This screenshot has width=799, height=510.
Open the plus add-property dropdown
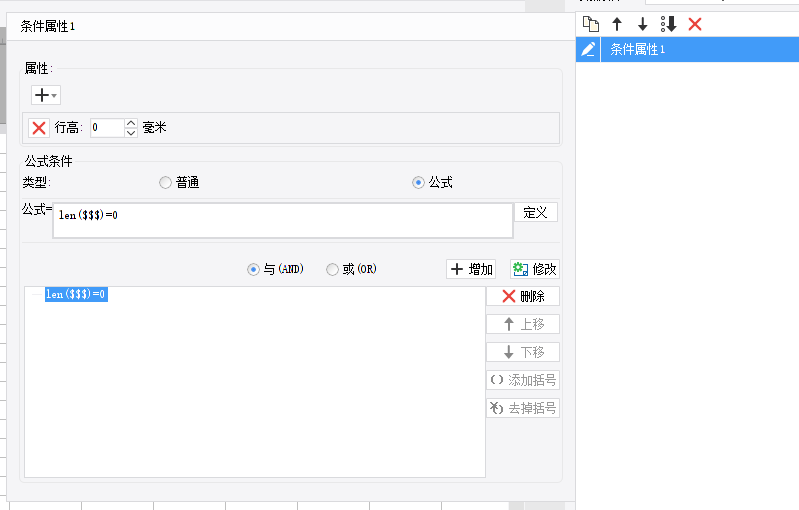point(46,95)
